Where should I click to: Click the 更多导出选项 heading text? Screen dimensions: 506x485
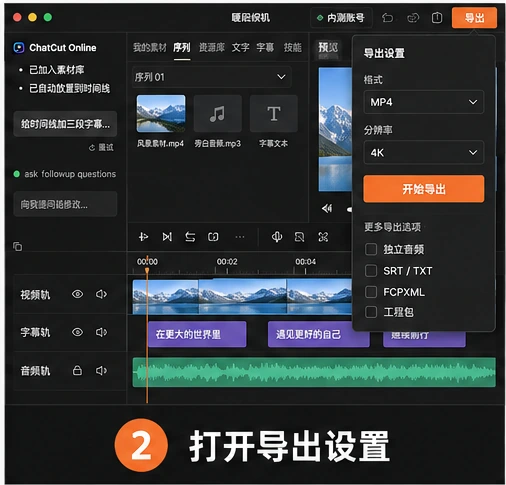pos(392,227)
